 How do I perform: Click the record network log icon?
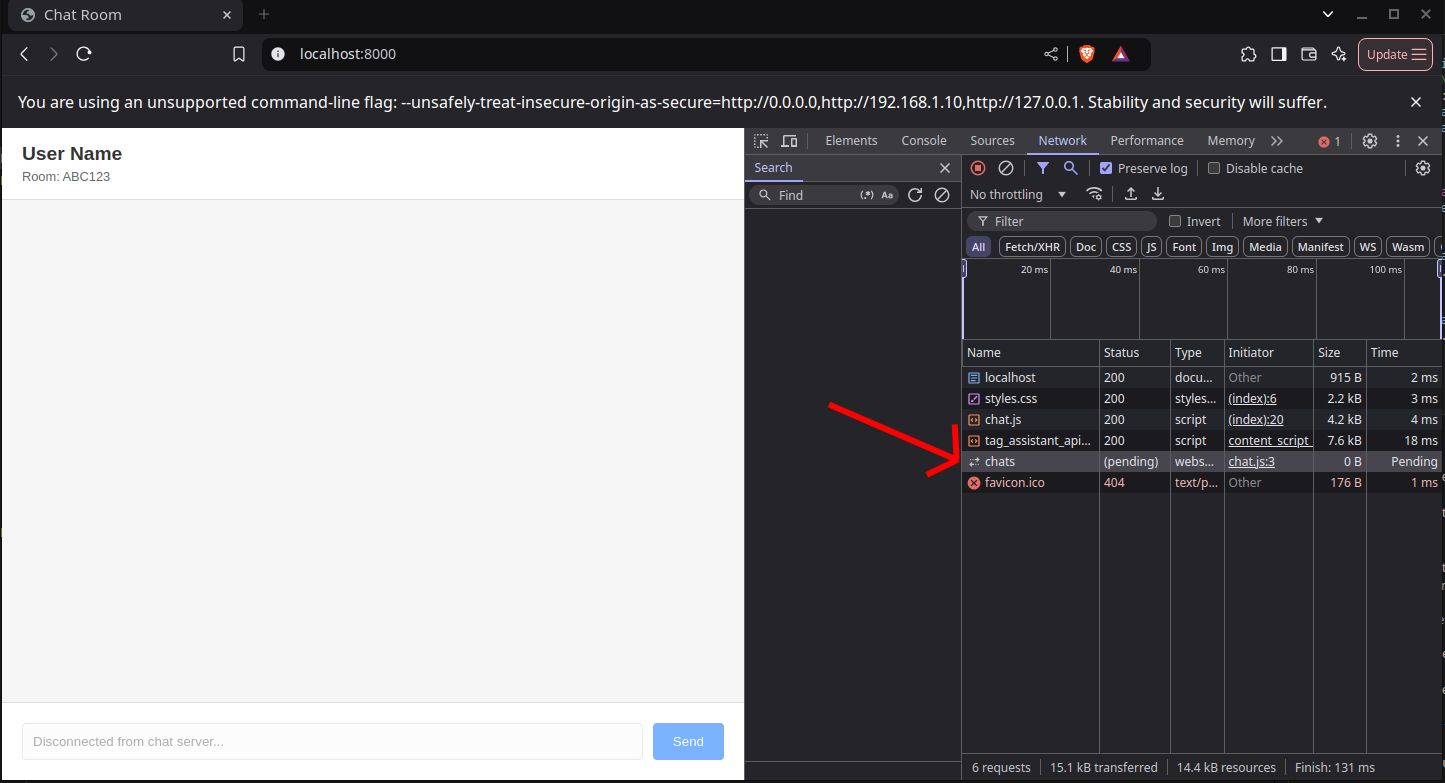click(x=977, y=168)
